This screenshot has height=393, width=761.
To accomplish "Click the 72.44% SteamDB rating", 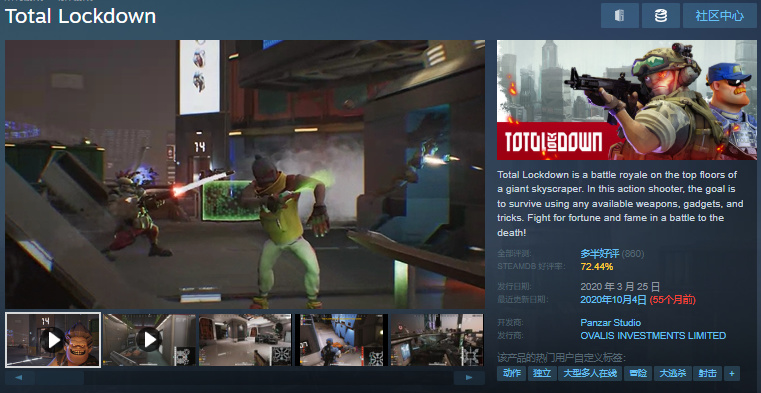I will pyautogui.click(x=596, y=266).
